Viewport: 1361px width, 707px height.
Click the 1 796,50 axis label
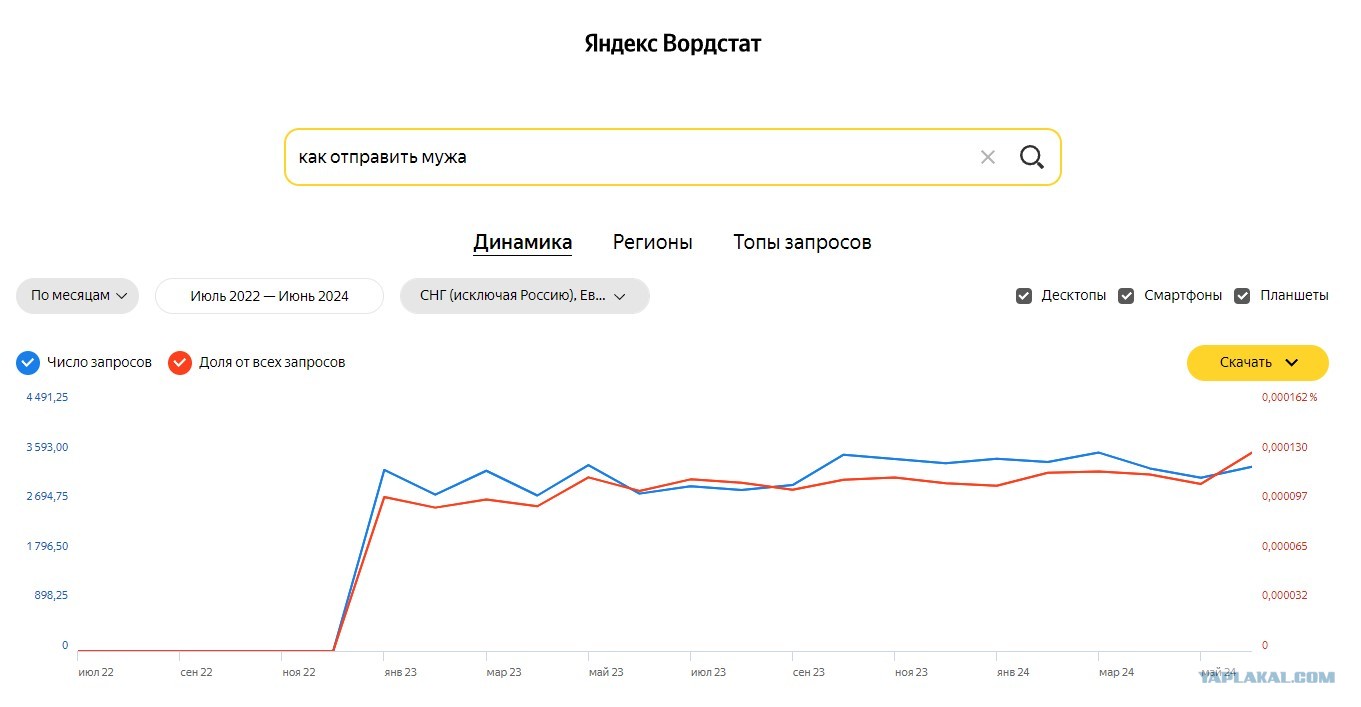point(47,546)
